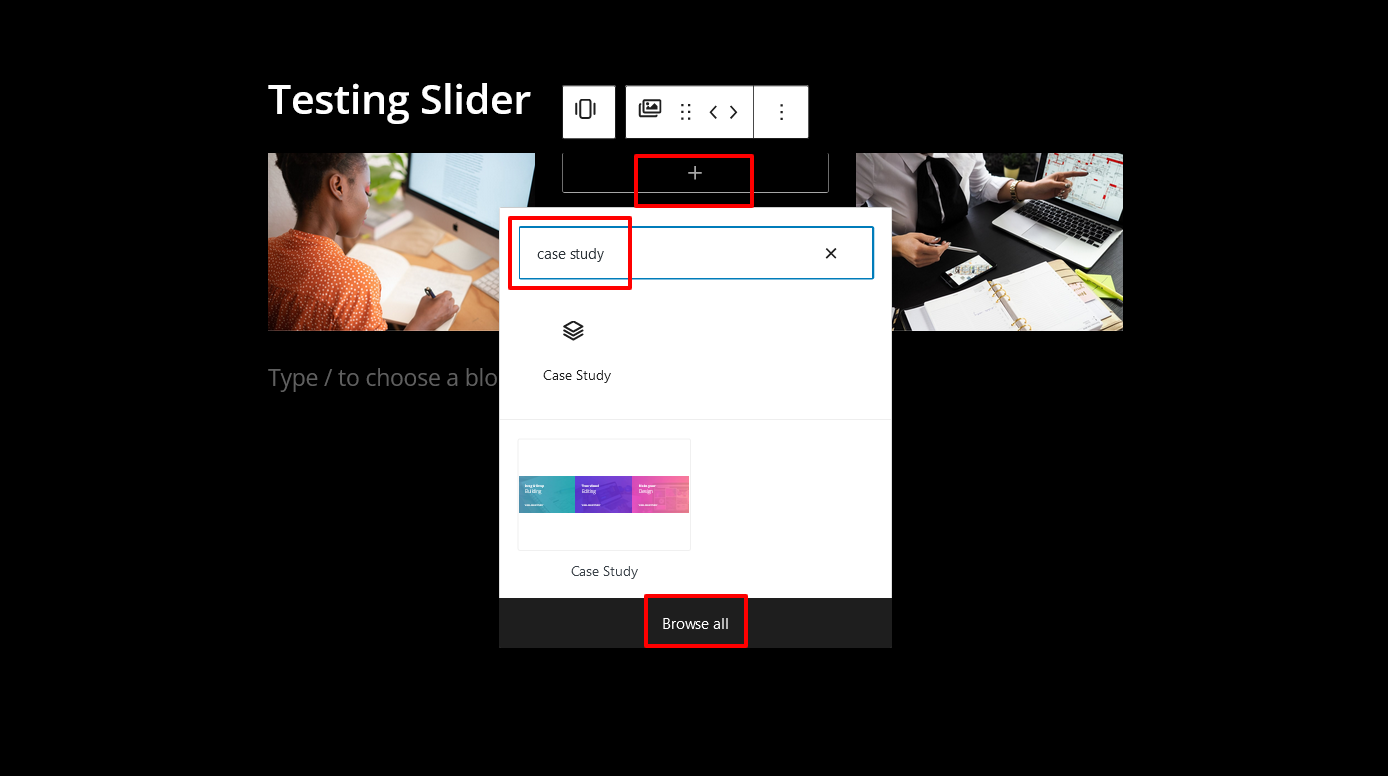Move slide left with the left chevron
The height and width of the screenshot is (776, 1388).
[714, 112]
